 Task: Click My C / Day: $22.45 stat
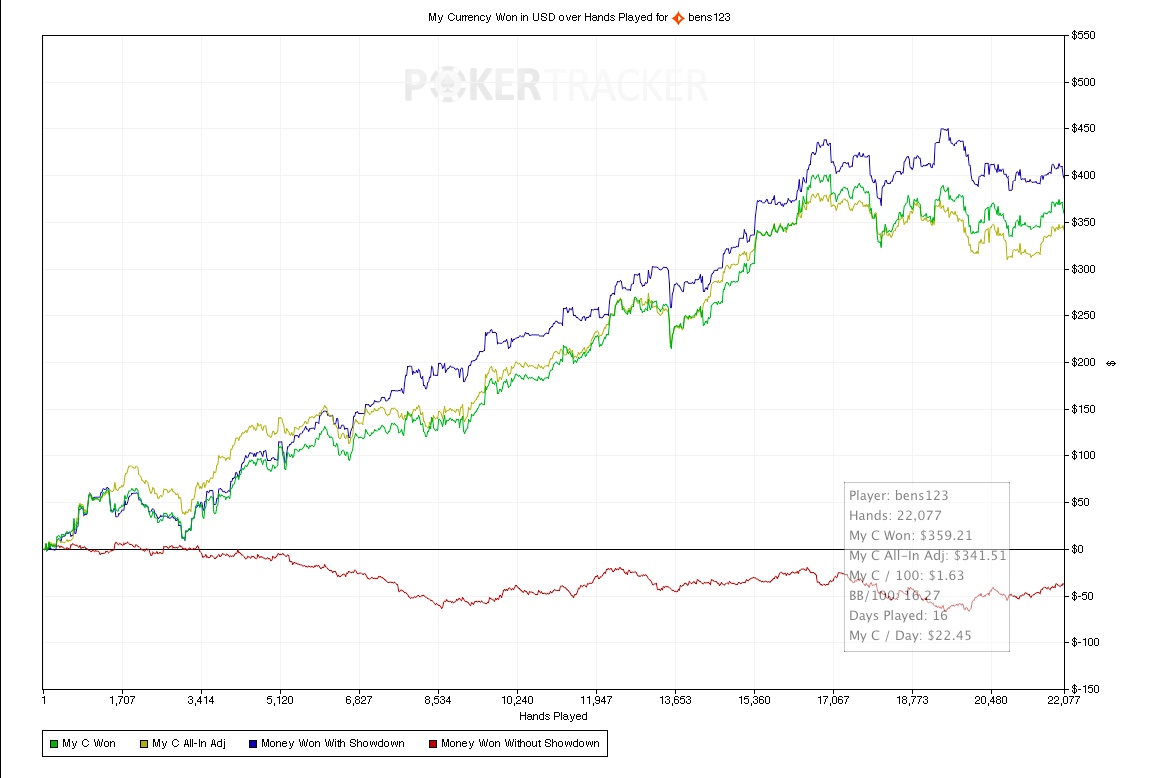(910, 635)
